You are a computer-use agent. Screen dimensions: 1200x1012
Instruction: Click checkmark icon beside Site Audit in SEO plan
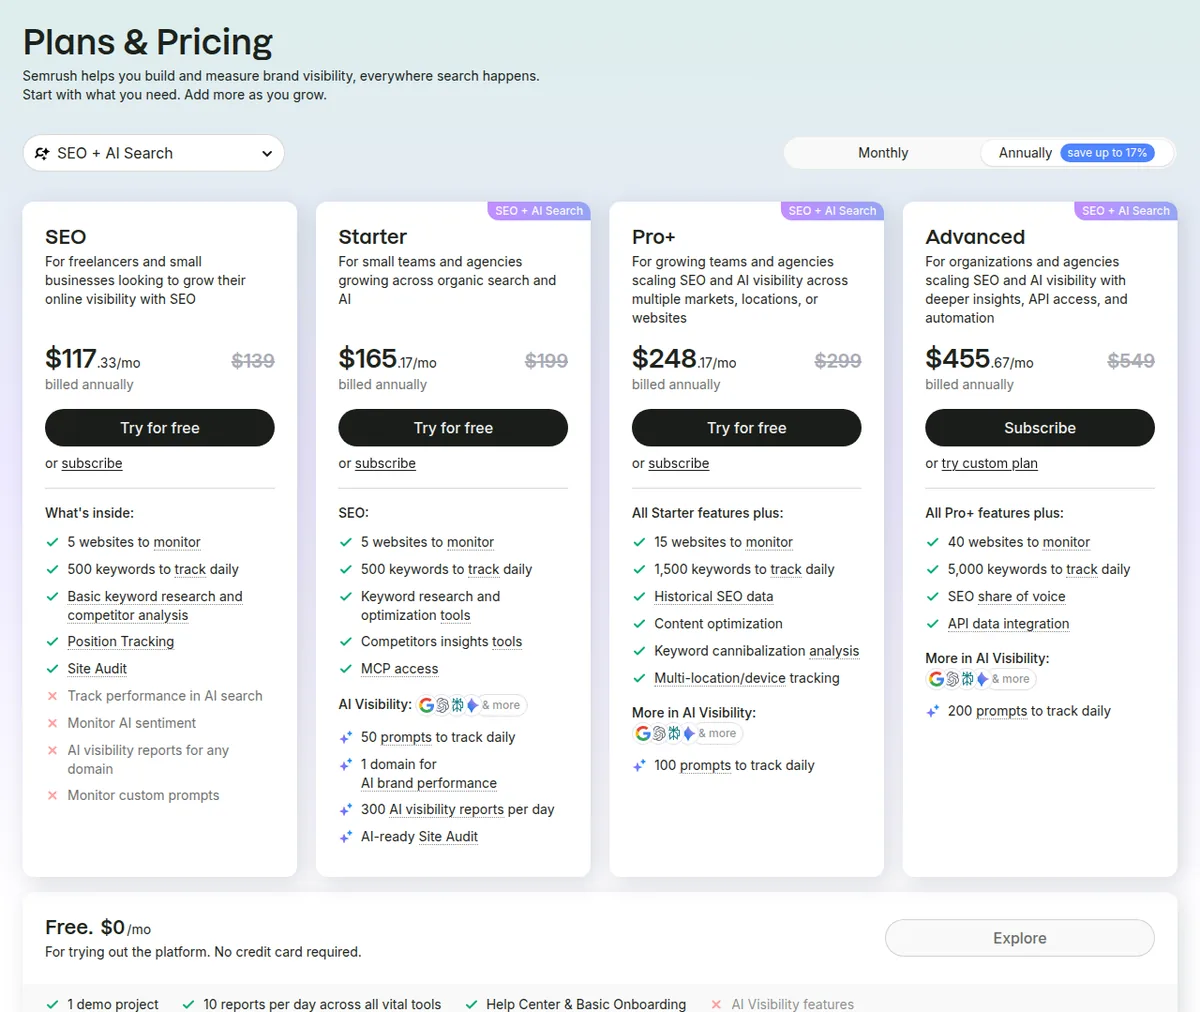[53, 669]
